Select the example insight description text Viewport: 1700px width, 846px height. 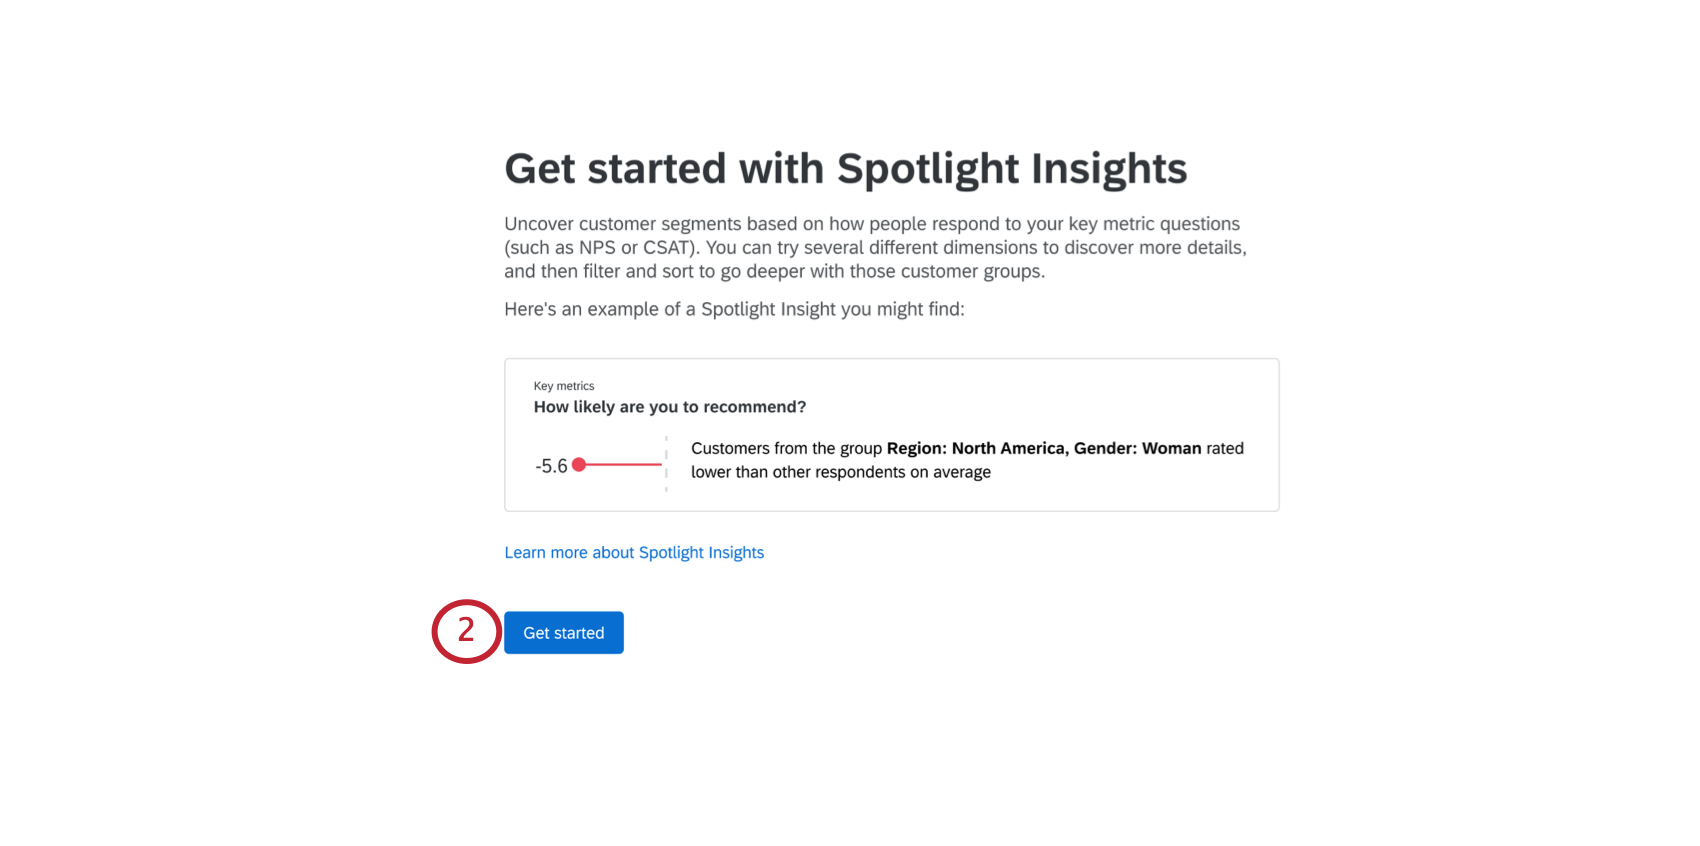click(x=966, y=460)
